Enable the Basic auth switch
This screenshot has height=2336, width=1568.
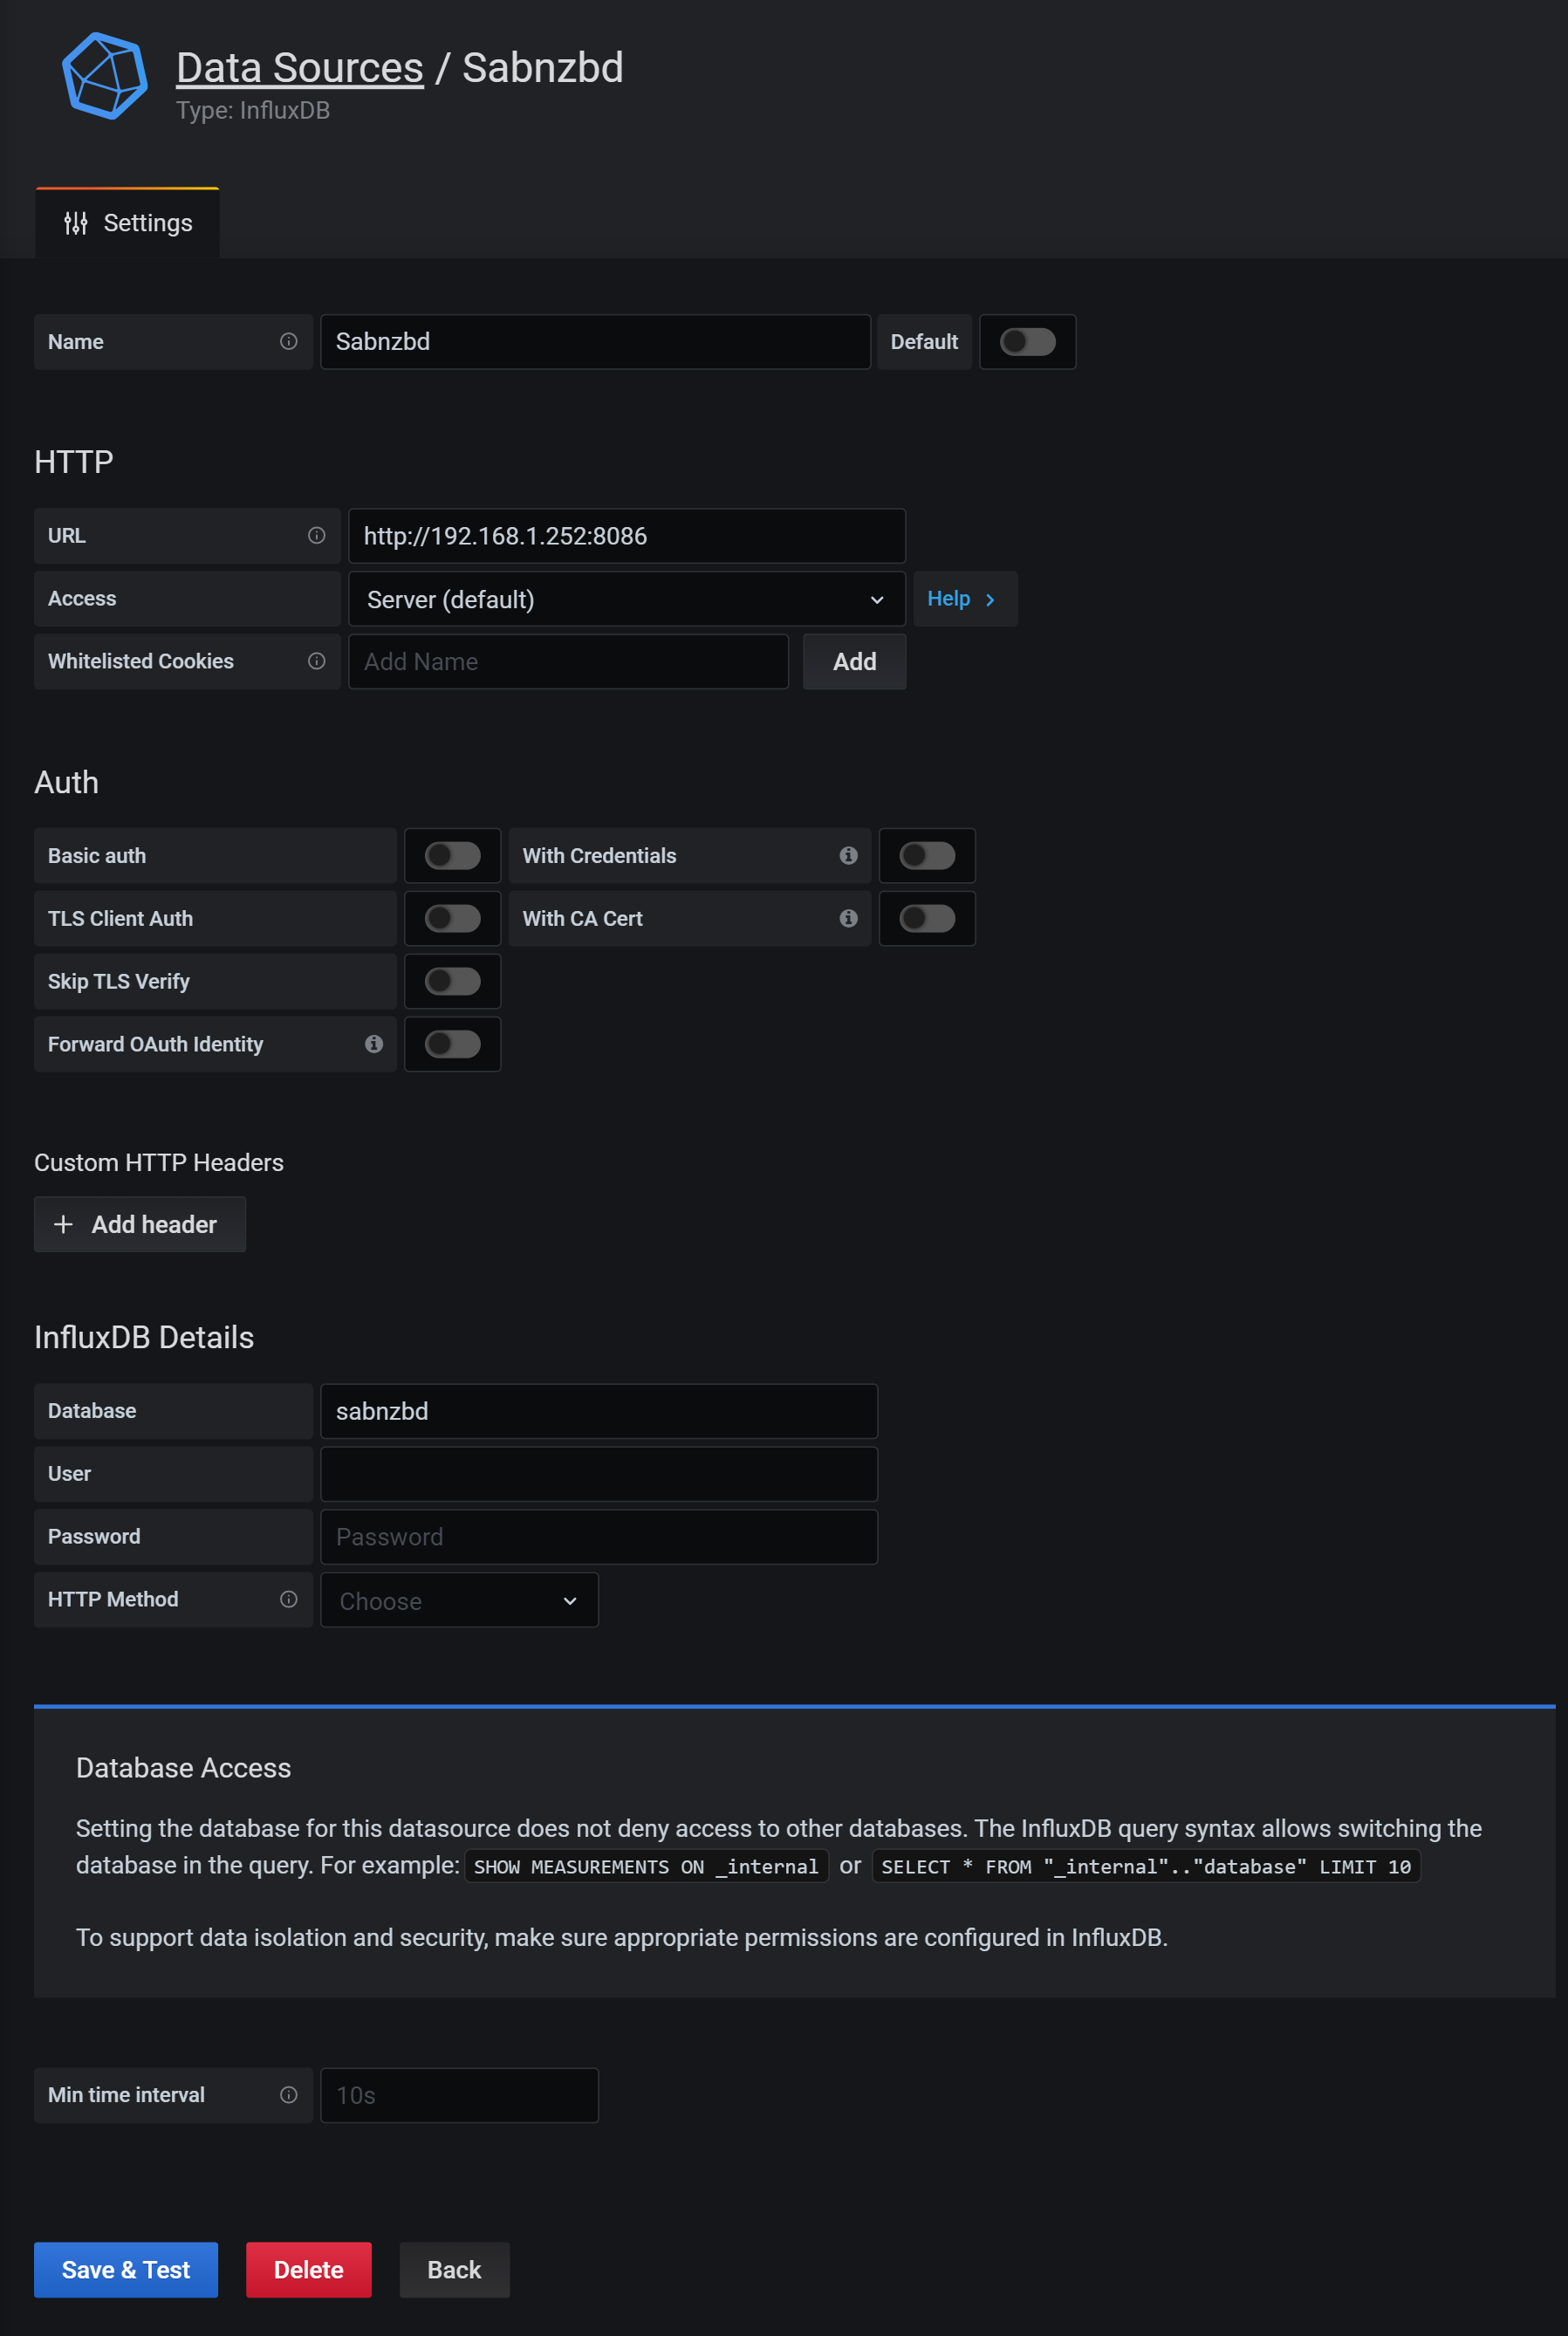[x=453, y=856]
